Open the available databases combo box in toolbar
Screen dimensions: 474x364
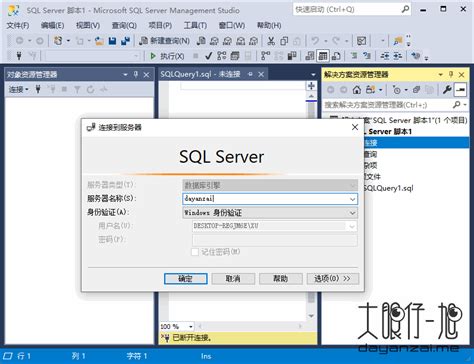coord(93,56)
